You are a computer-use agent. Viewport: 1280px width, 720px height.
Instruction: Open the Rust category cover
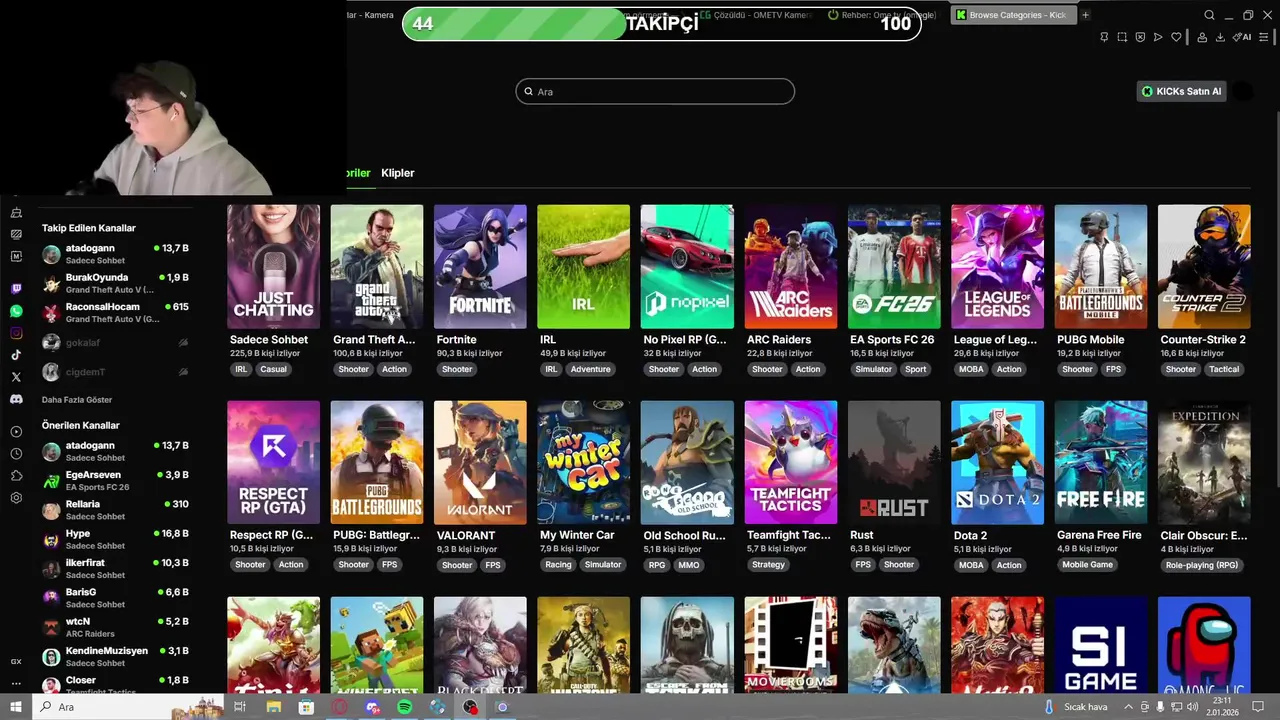click(894, 463)
